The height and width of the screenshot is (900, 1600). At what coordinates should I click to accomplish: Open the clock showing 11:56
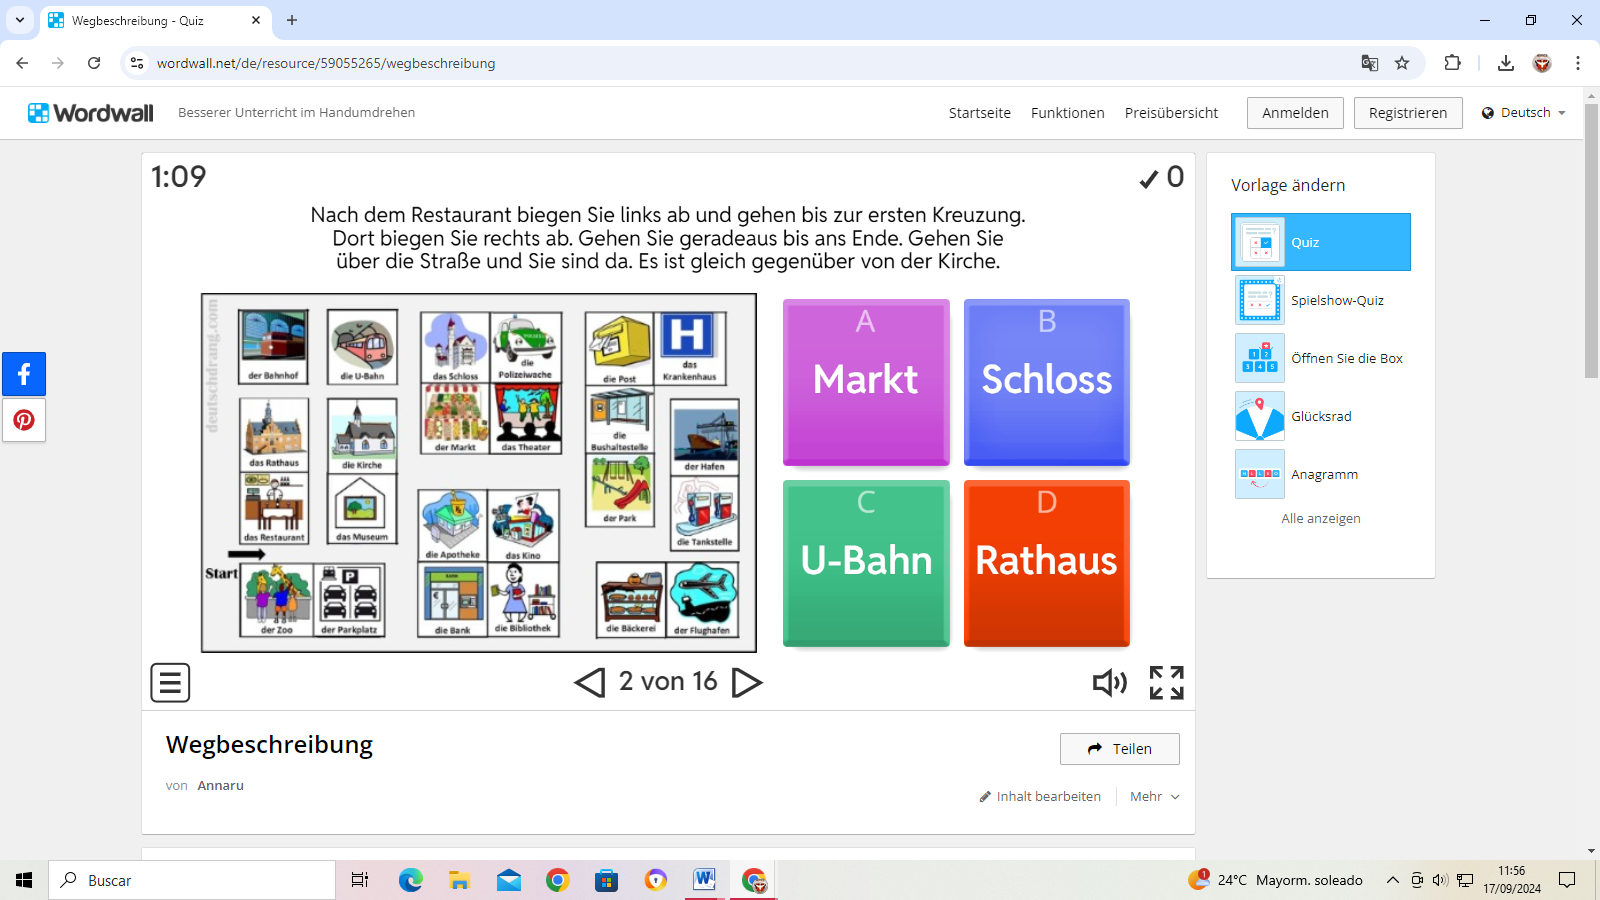[x=1512, y=880]
